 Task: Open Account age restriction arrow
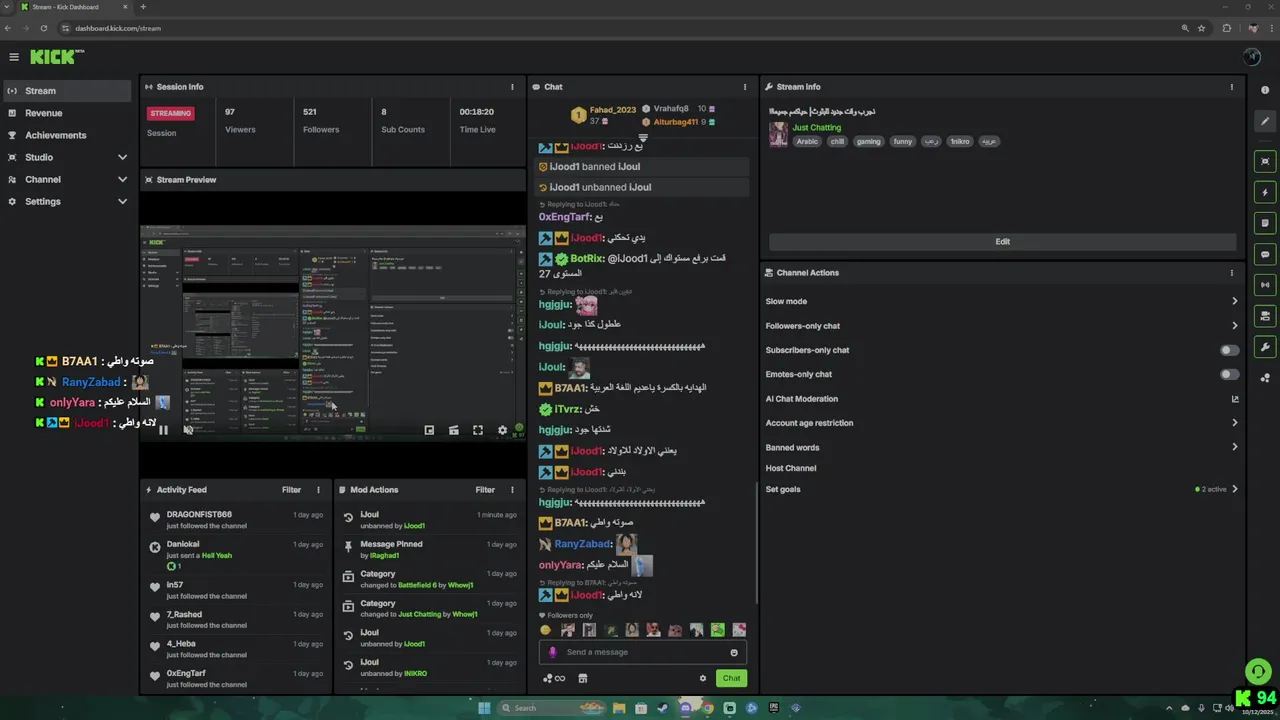[x=1234, y=423]
